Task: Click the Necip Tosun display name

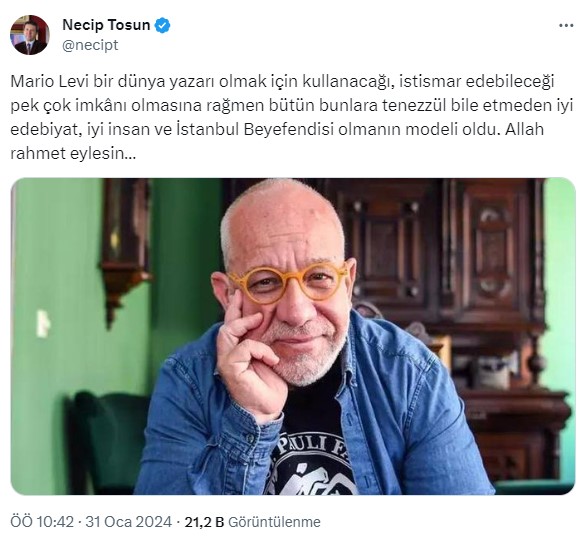Action: 106,25
